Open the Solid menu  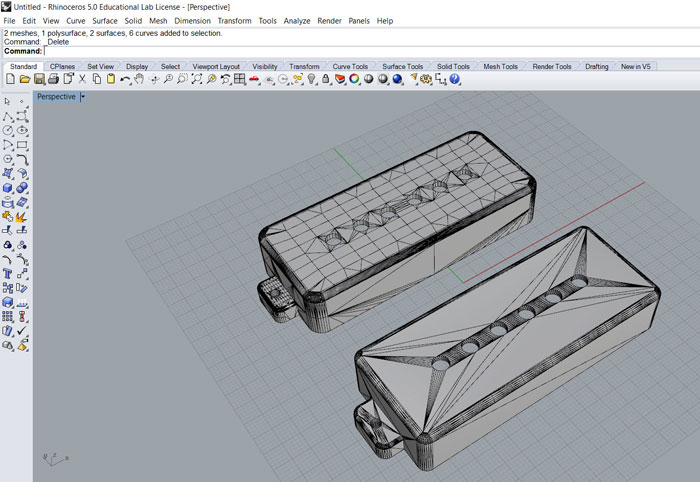133,21
